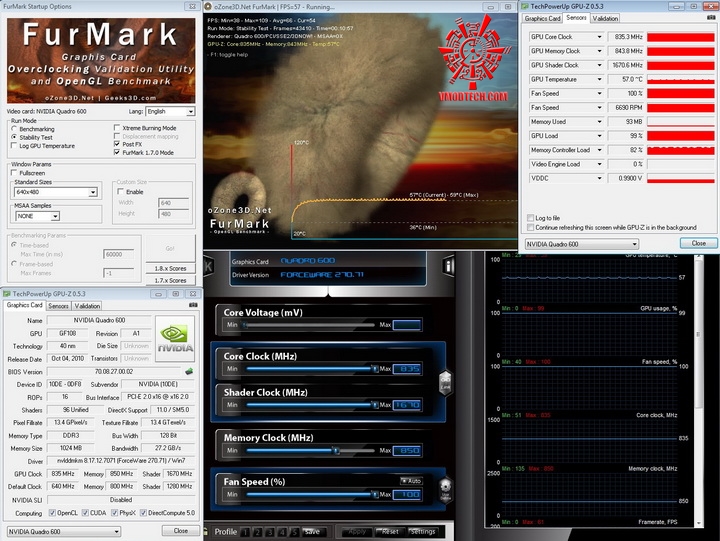Click the Memory Clock slider handle

(x=336, y=451)
